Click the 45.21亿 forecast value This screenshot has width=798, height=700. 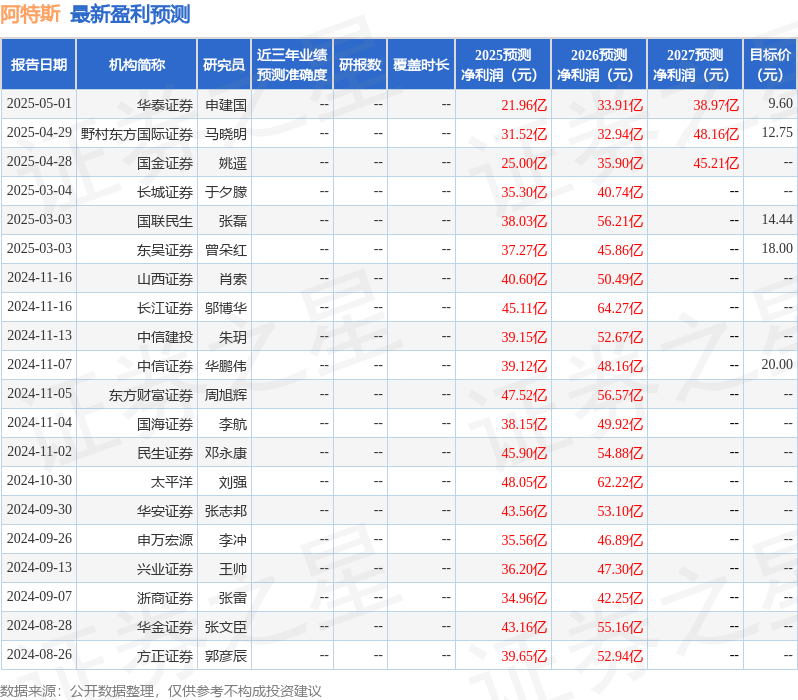(716, 163)
